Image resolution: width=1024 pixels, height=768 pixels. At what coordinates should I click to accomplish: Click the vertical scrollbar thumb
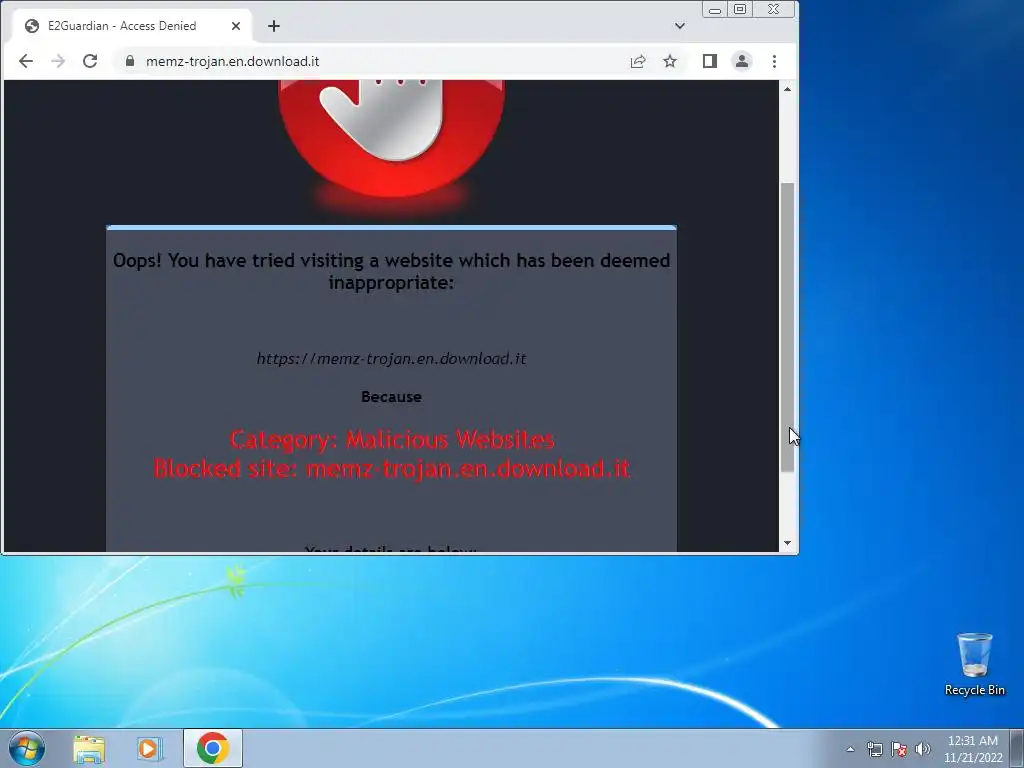788,327
